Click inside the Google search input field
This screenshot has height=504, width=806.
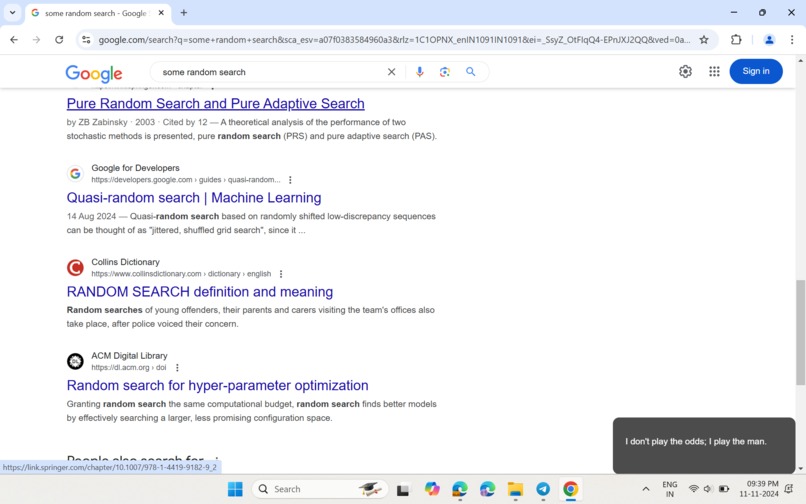(270, 72)
